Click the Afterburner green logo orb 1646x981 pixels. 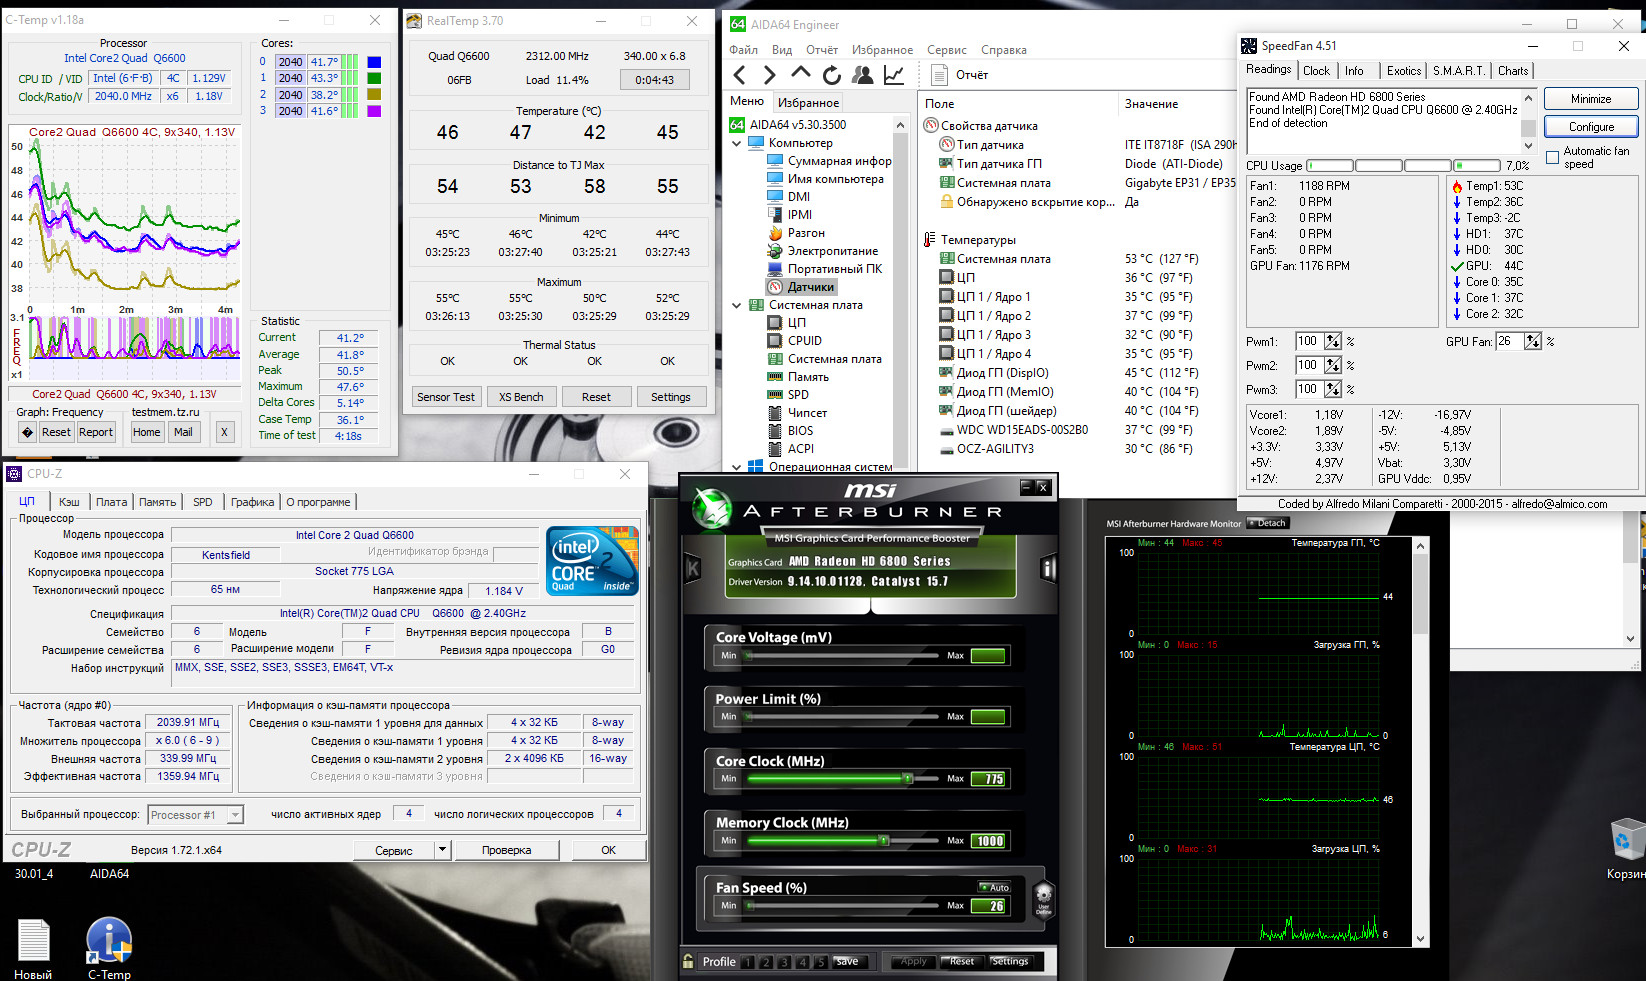pyautogui.click(x=713, y=508)
